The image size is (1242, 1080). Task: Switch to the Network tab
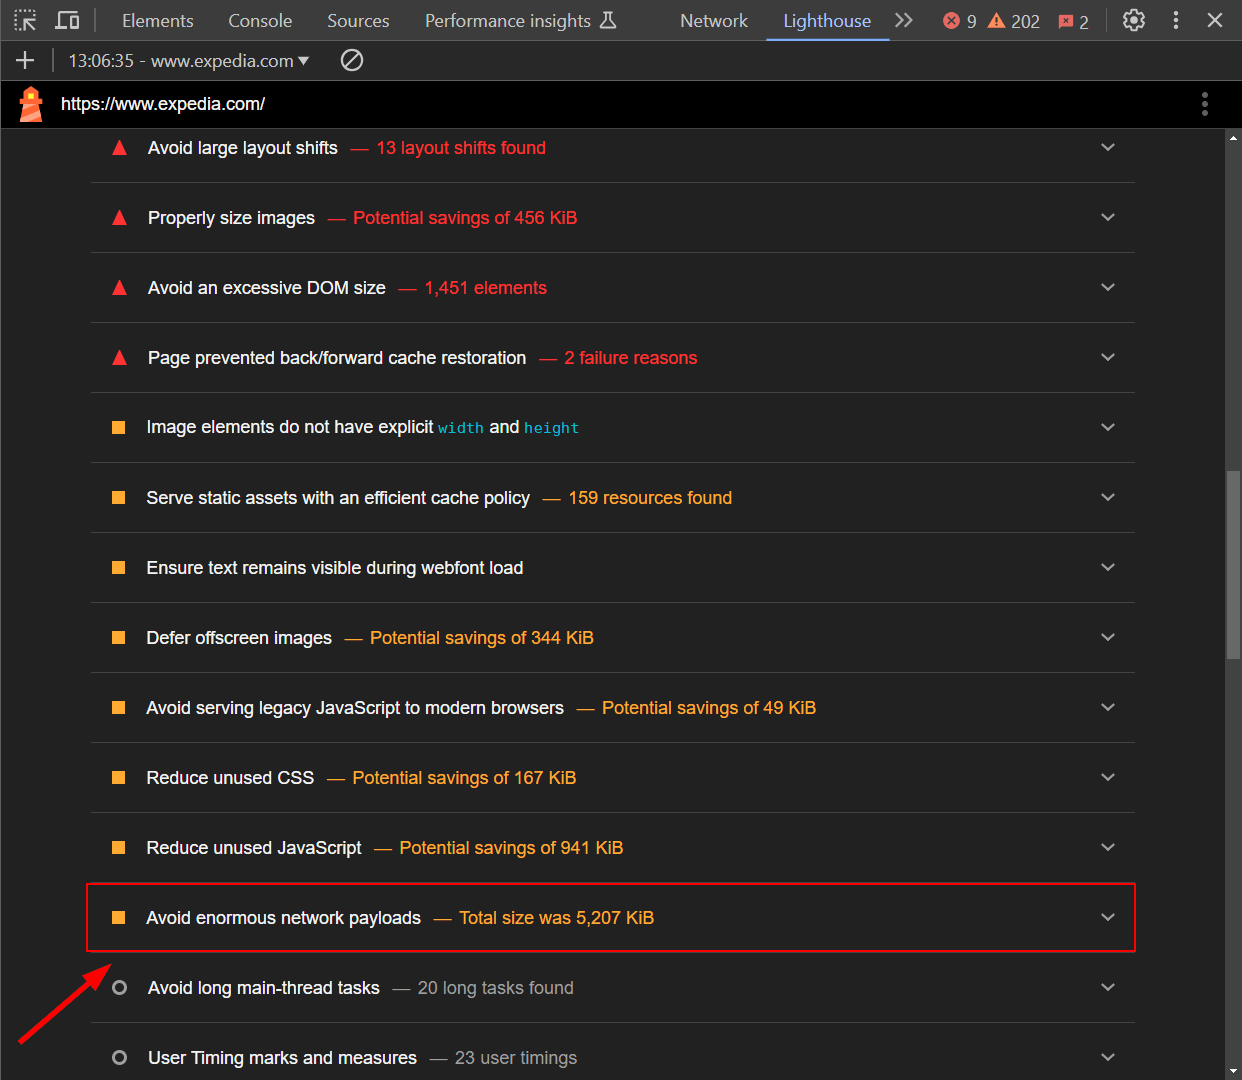[x=714, y=21]
